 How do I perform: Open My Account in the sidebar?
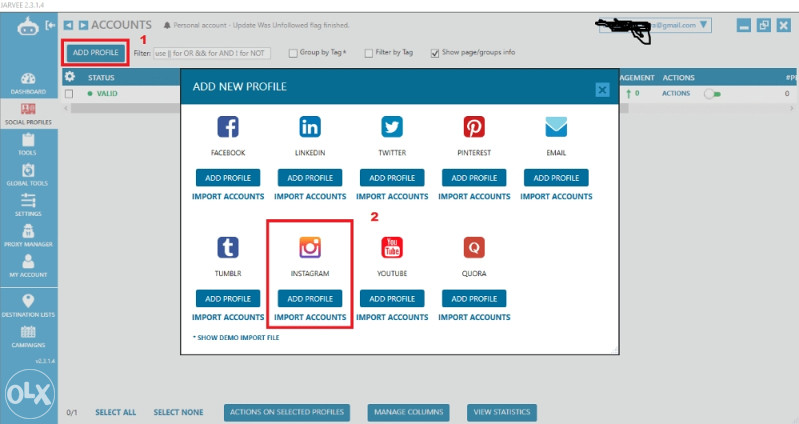pyautogui.click(x=28, y=267)
